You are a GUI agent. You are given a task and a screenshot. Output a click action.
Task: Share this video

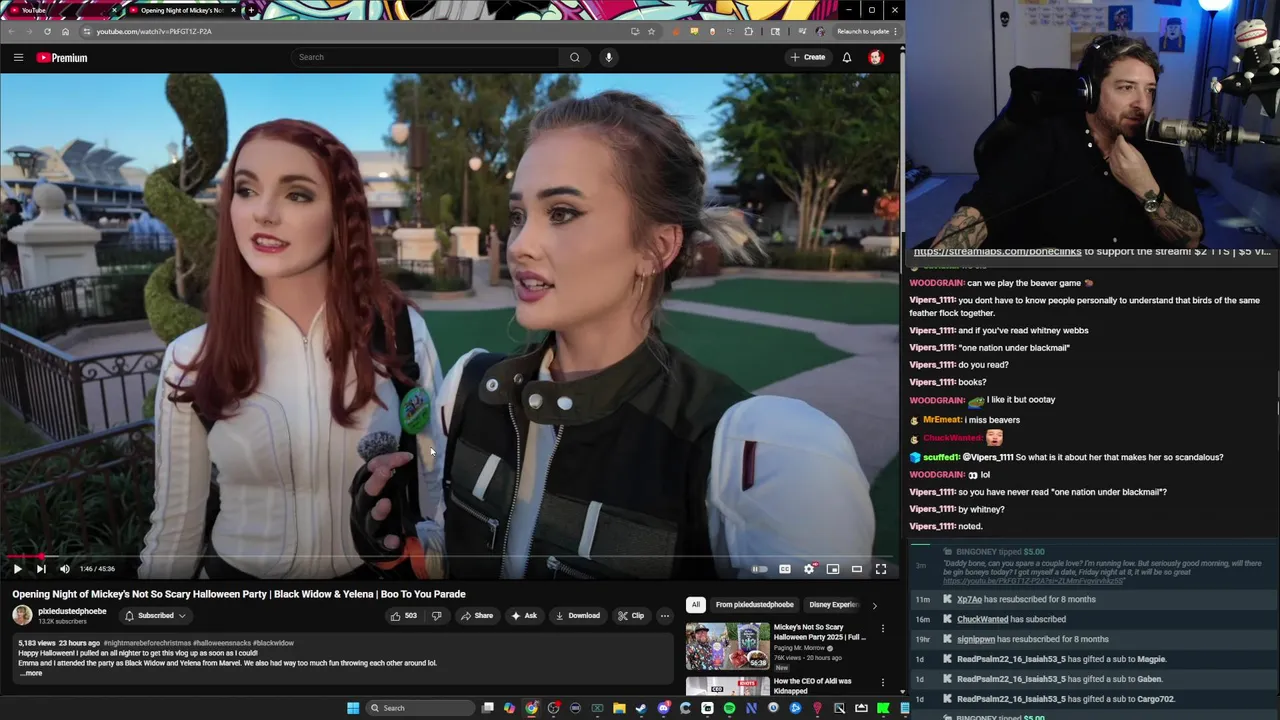[476, 616]
